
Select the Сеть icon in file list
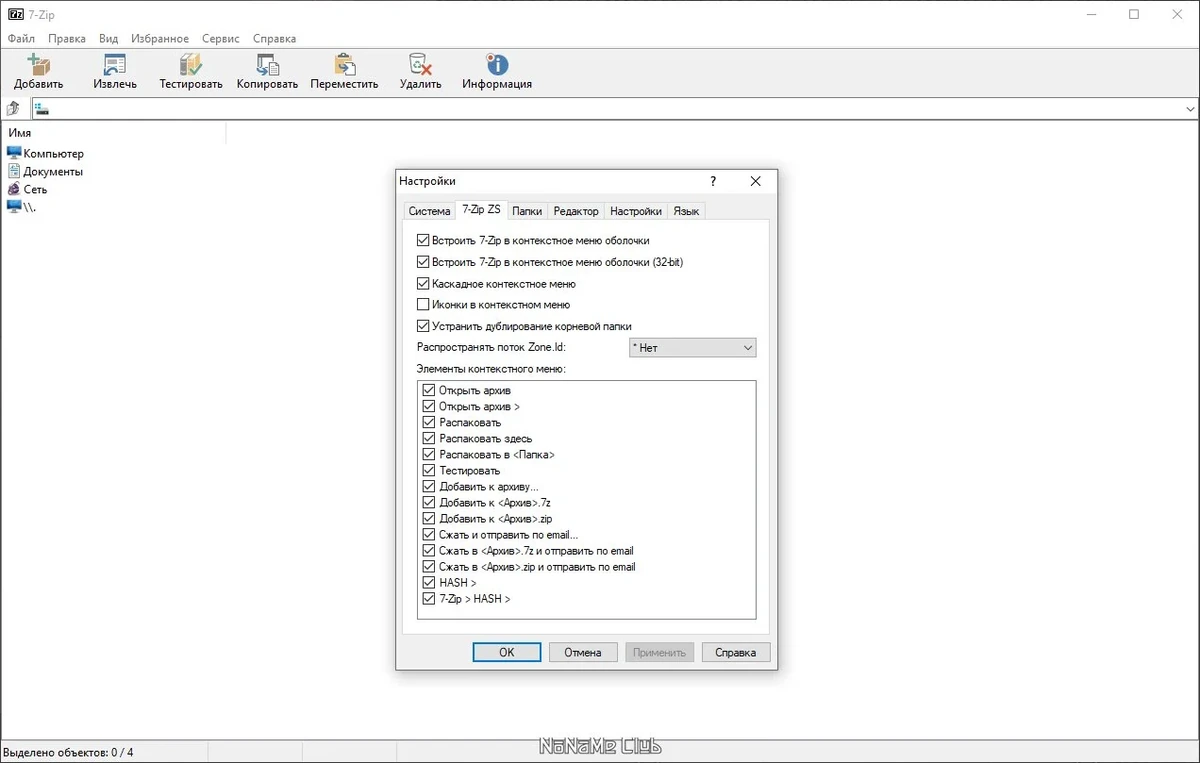coord(14,189)
